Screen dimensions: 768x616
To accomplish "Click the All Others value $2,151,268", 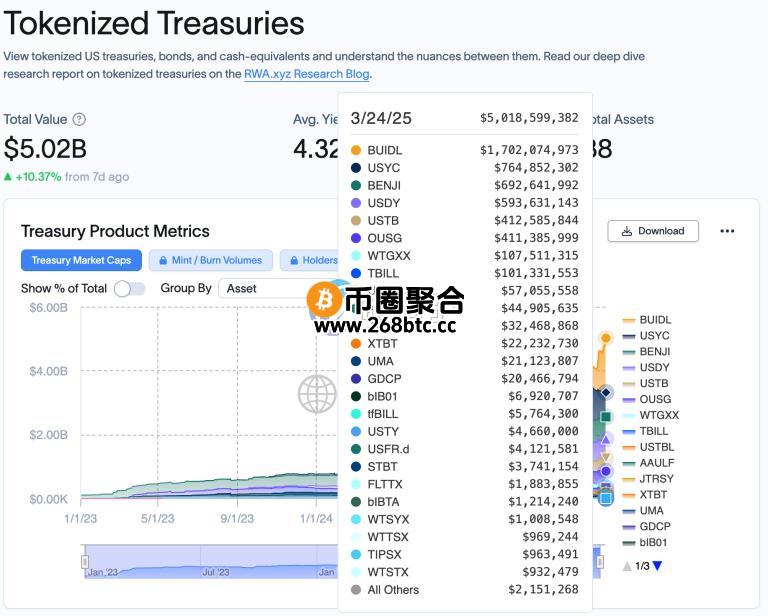I will click(543, 590).
